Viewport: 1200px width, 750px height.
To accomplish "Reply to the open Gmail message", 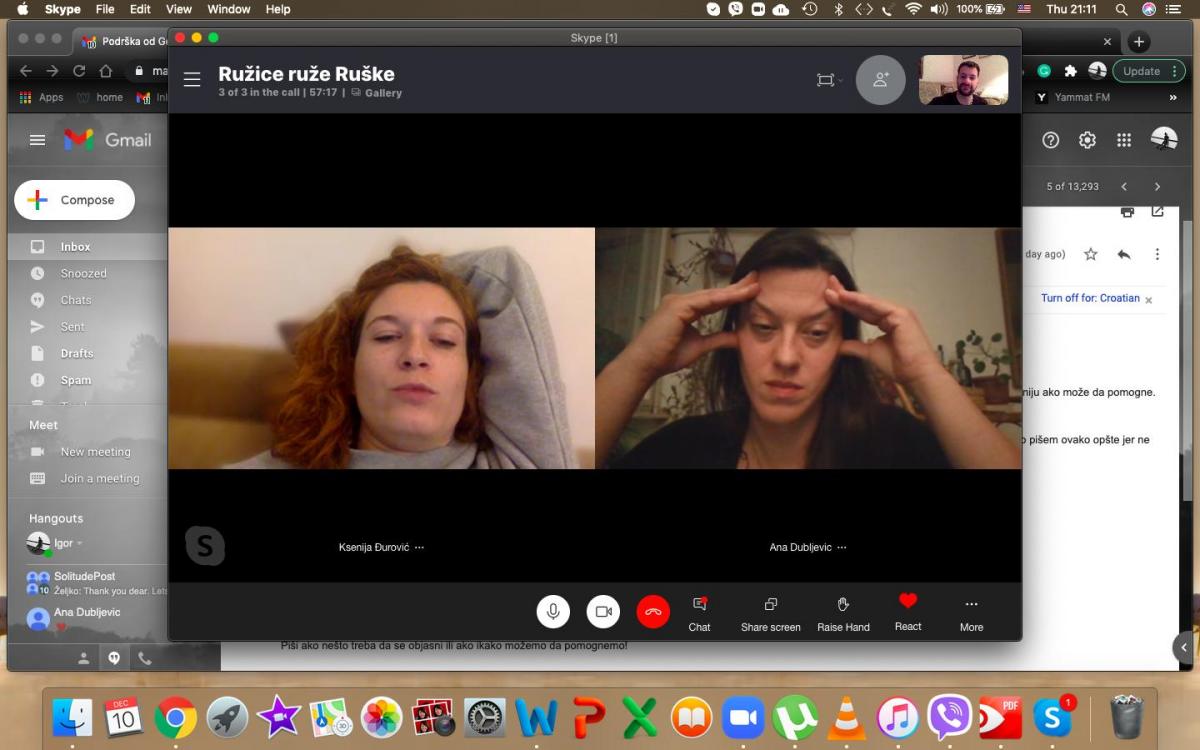I will pos(1124,254).
